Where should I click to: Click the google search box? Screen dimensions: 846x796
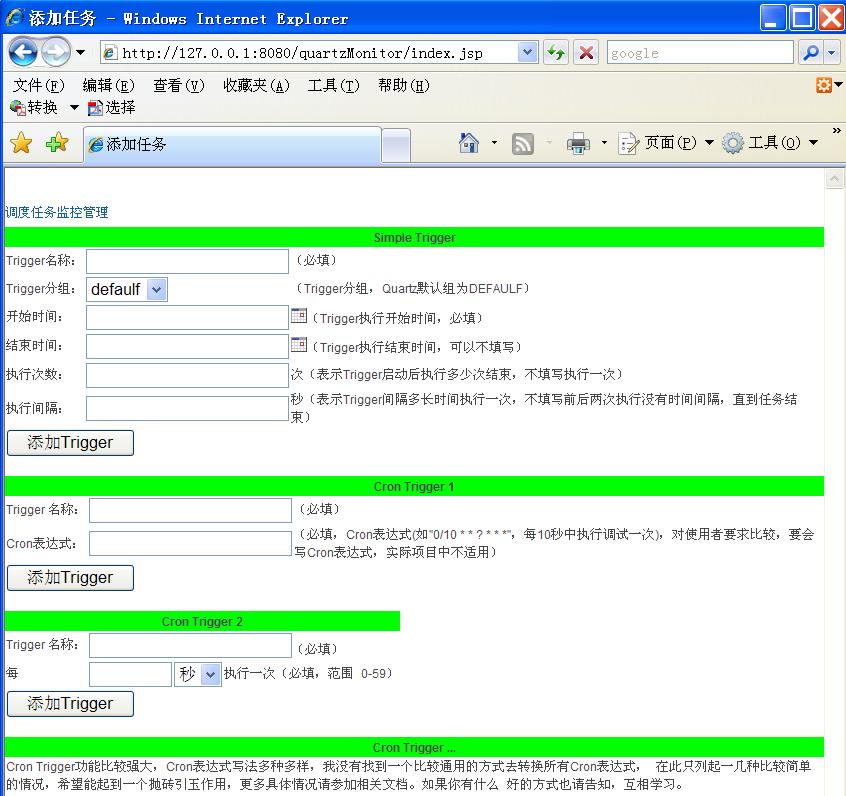point(700,52)
